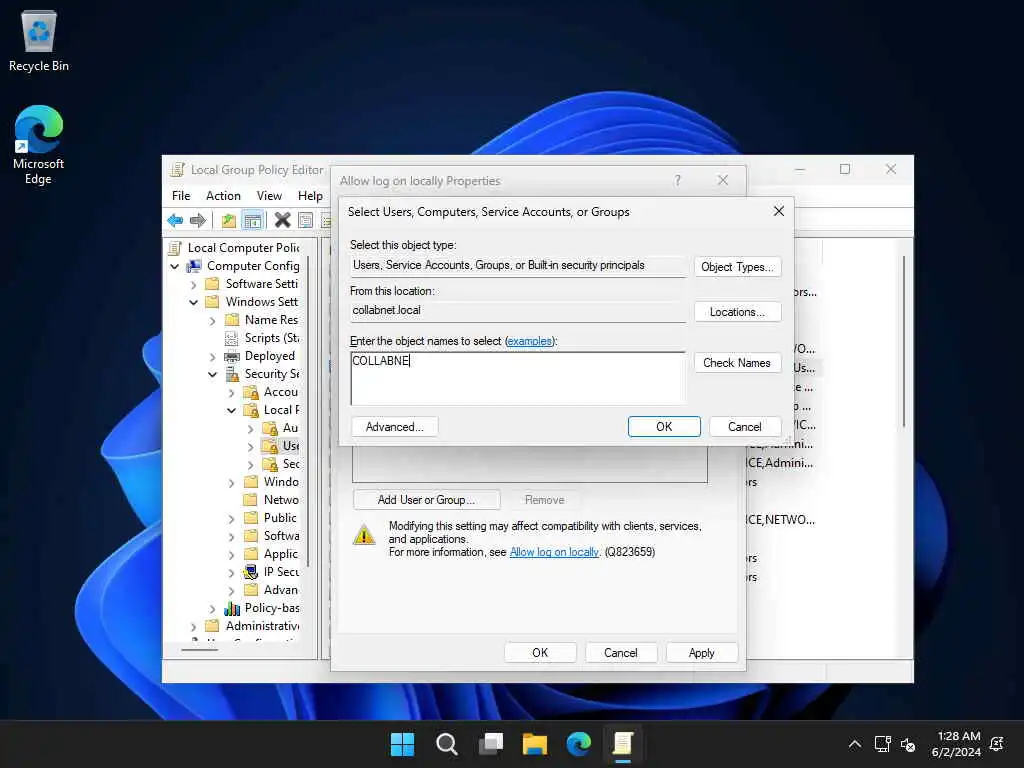Click OK in Select Users dialog
Viewport: 1024px width, 768px height.
tap(664, 426)
